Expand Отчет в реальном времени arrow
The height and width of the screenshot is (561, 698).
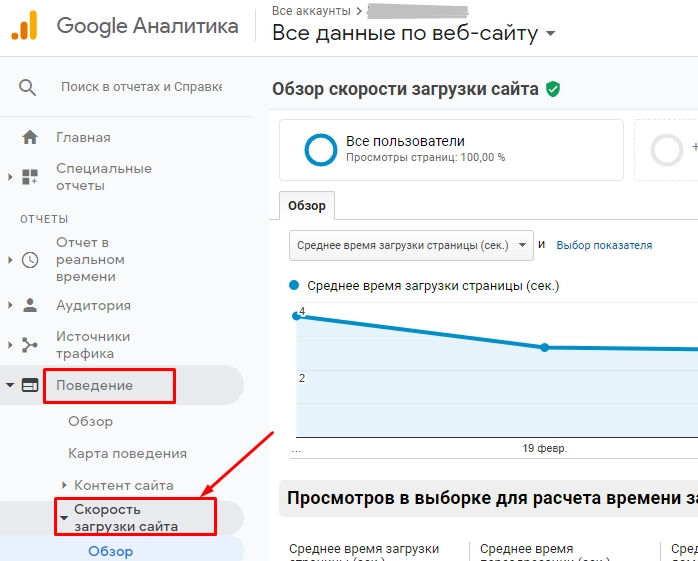(10, 260)
